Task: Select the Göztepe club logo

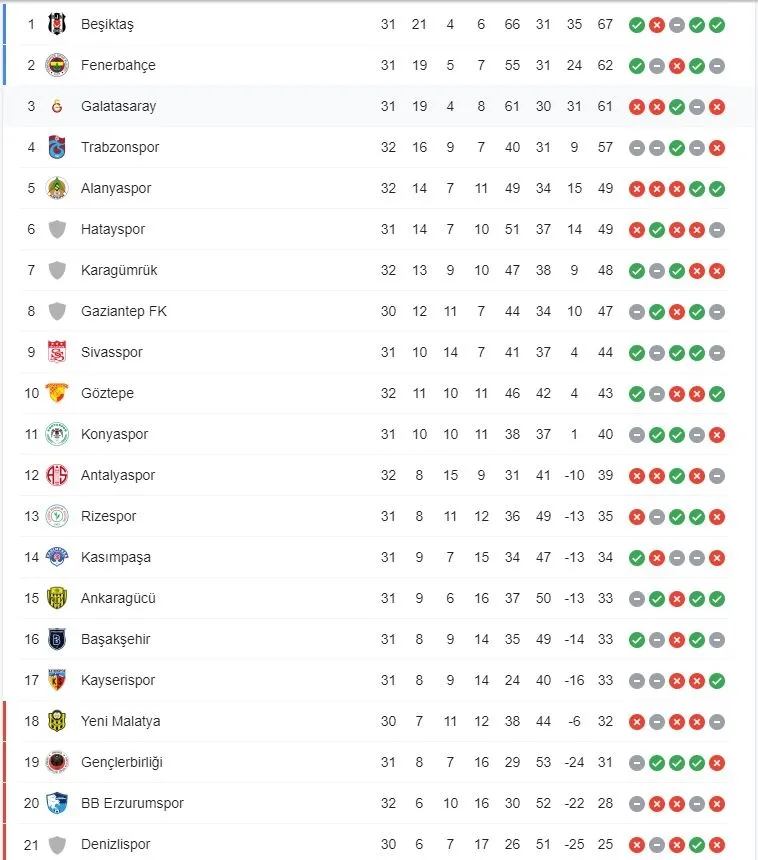Action: (x=57, y=393)
